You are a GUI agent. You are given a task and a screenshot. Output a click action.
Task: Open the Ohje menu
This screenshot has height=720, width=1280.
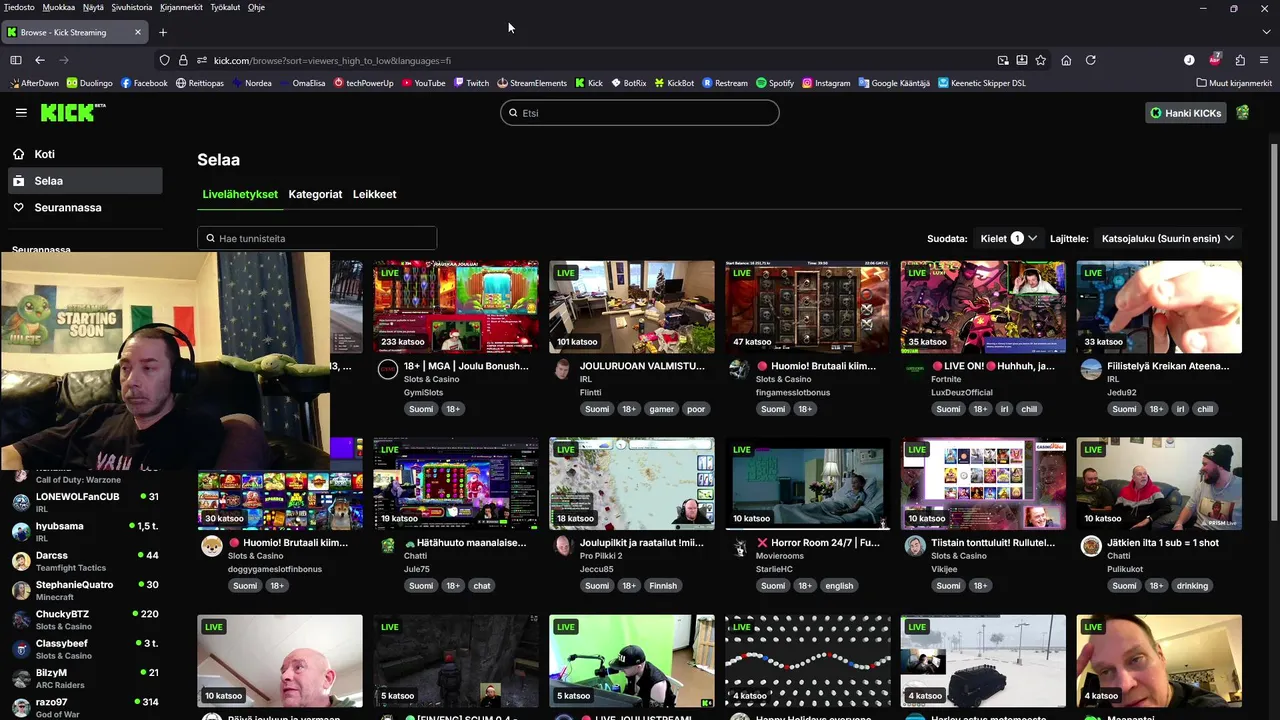click(x=256, y=7)
